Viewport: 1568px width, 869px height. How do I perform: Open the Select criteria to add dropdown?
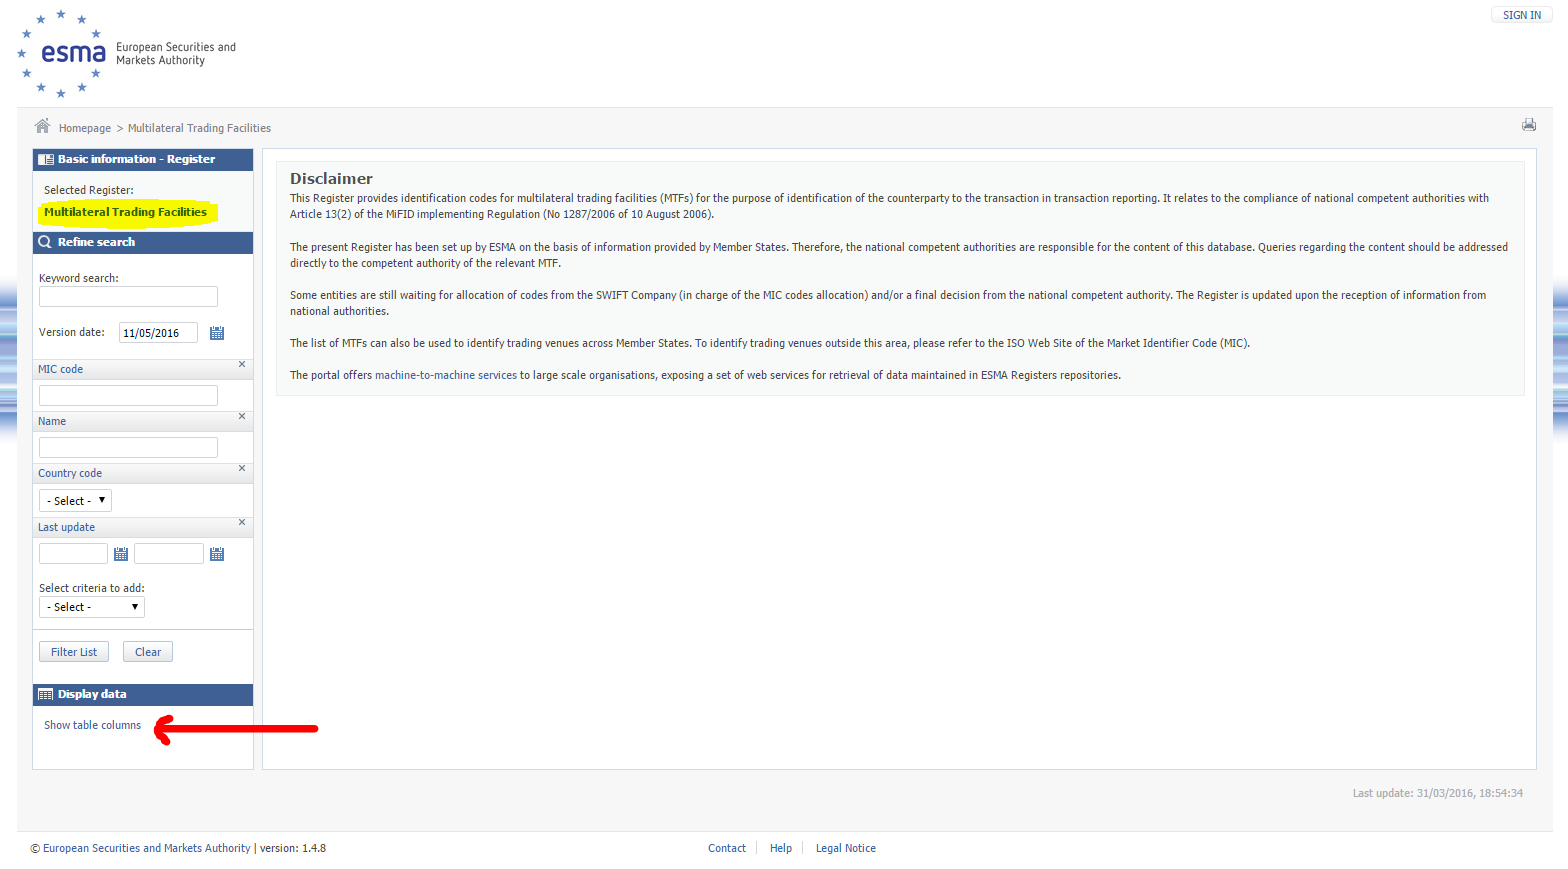92,607
